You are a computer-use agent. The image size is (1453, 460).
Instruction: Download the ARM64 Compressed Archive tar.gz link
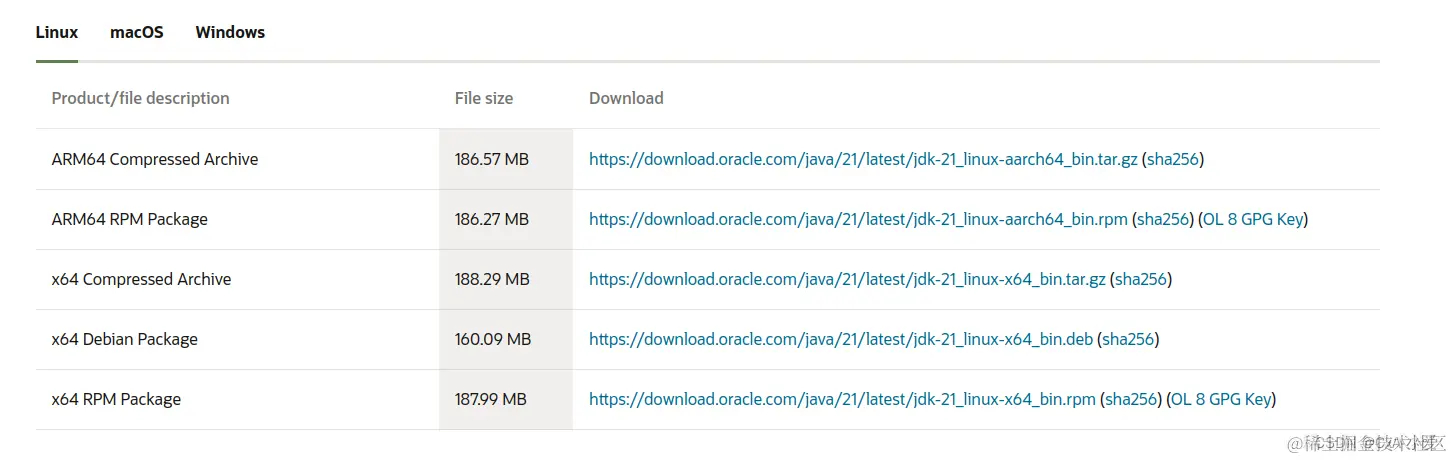(863, 159)
